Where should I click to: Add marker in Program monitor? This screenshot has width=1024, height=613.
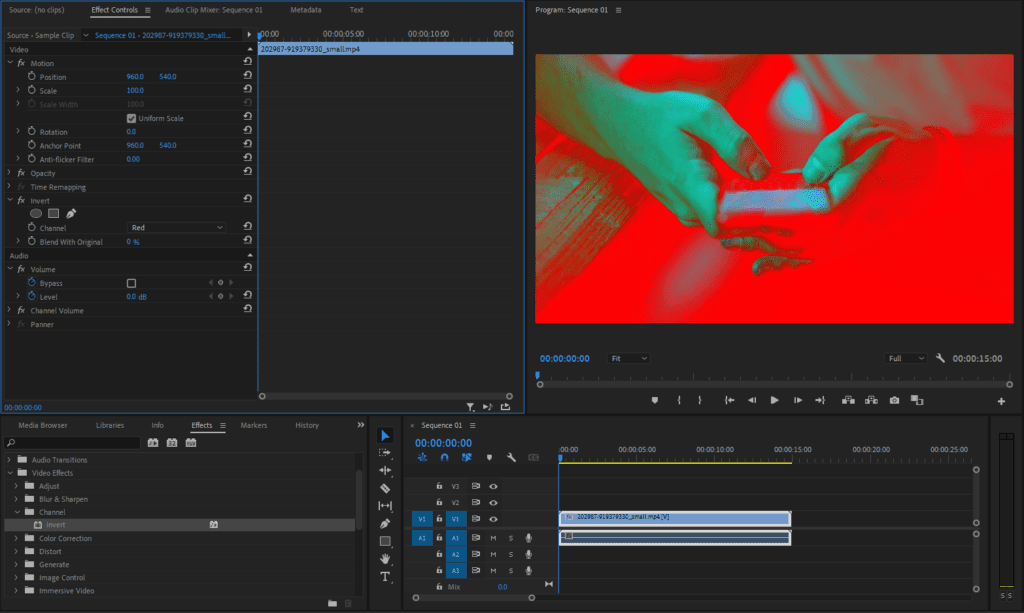655,400
